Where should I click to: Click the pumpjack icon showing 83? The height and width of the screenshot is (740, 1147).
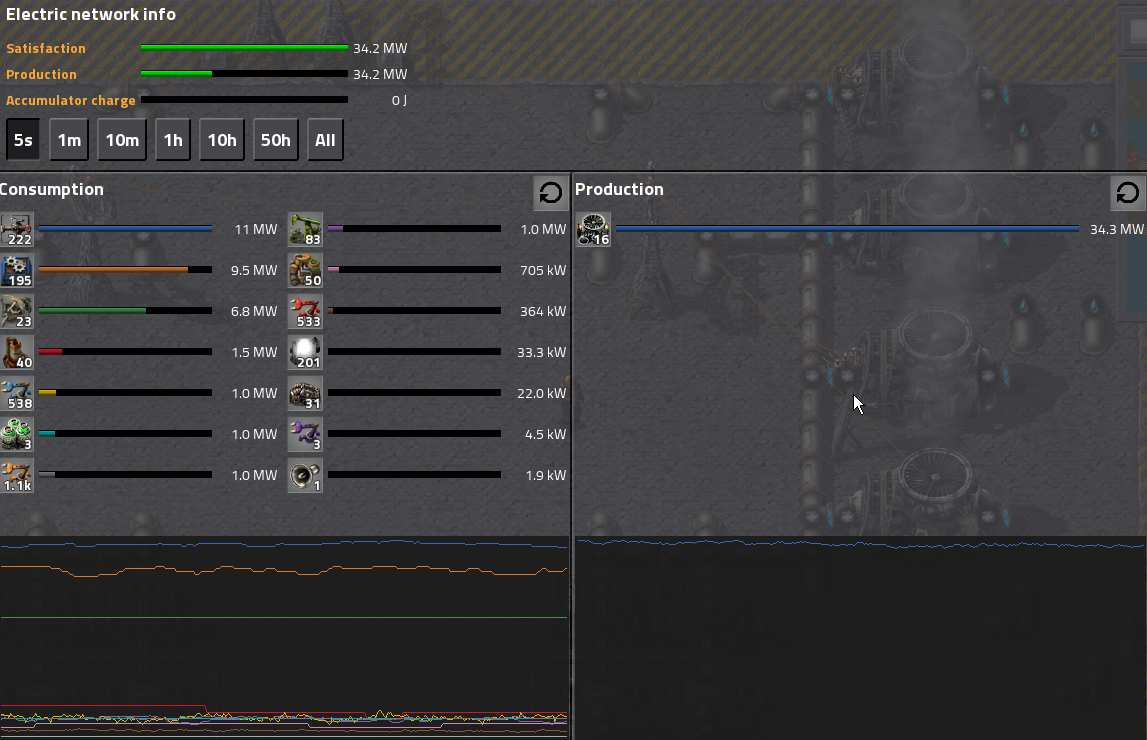305,229
